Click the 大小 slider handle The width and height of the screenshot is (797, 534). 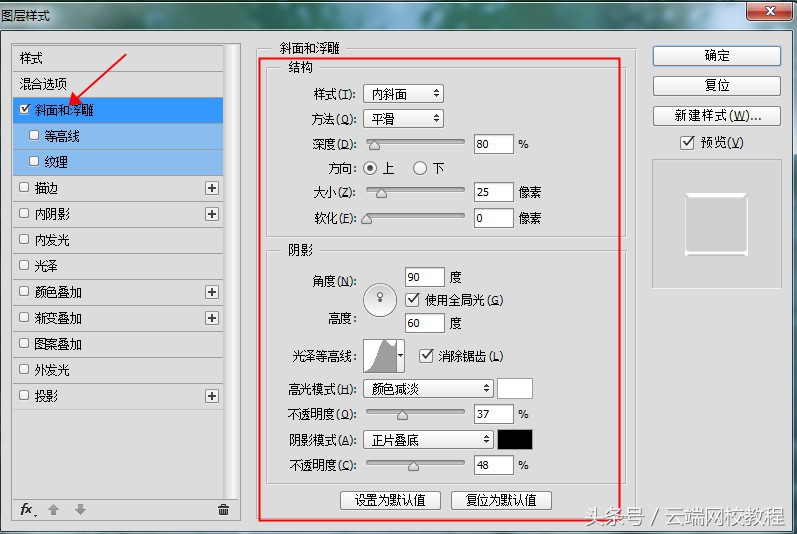click(x=381, y=193)
